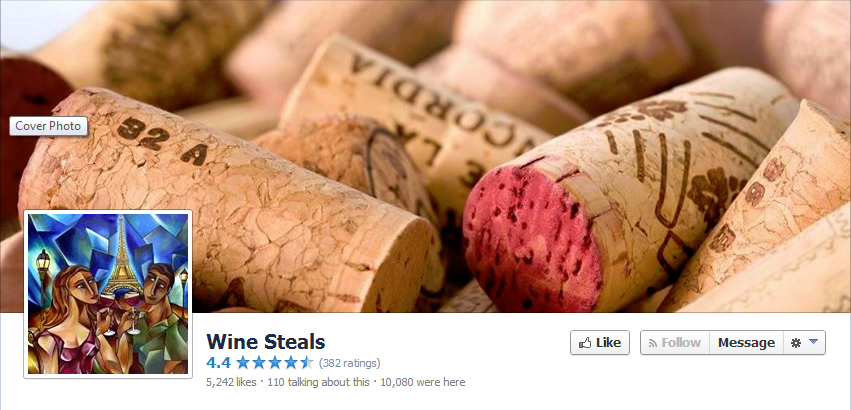This screenshot has height=410, width=851.
Task: Expand the dropdown arrow next to gear
Action: click(x=813, y=342)
